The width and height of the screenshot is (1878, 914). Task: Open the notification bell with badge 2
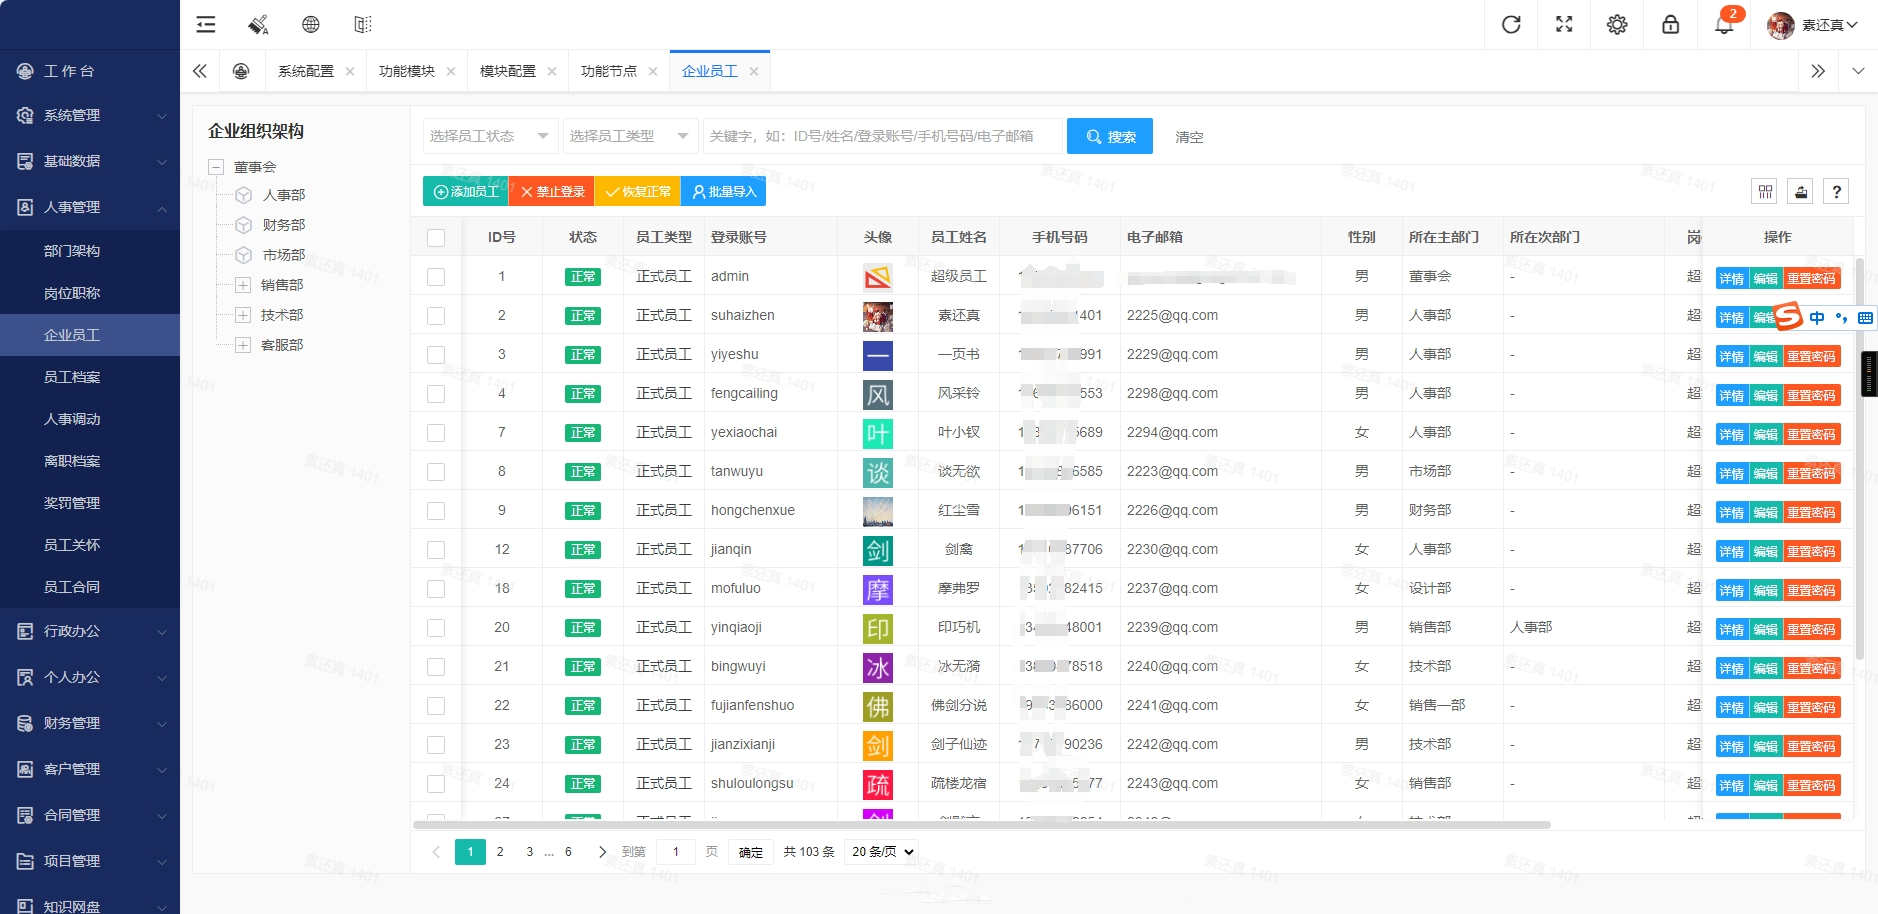click(x=1722, y=24)
